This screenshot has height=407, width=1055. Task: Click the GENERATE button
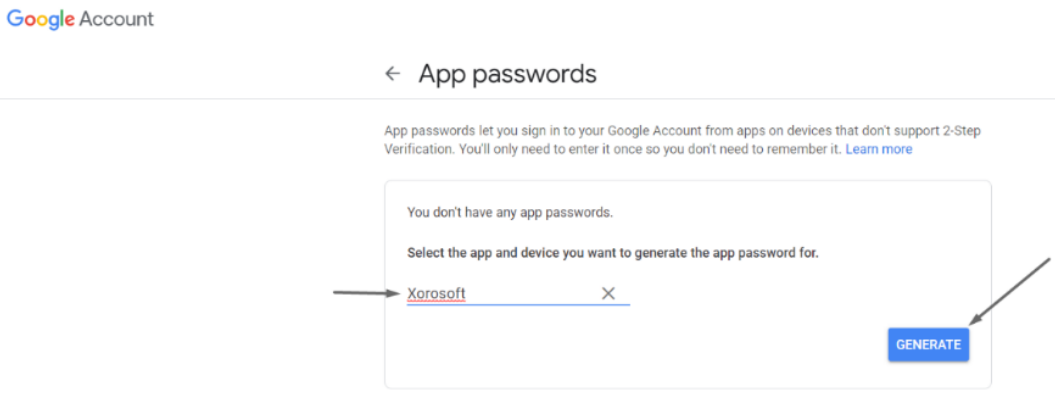pyautogui.click(x=929, y=344)
